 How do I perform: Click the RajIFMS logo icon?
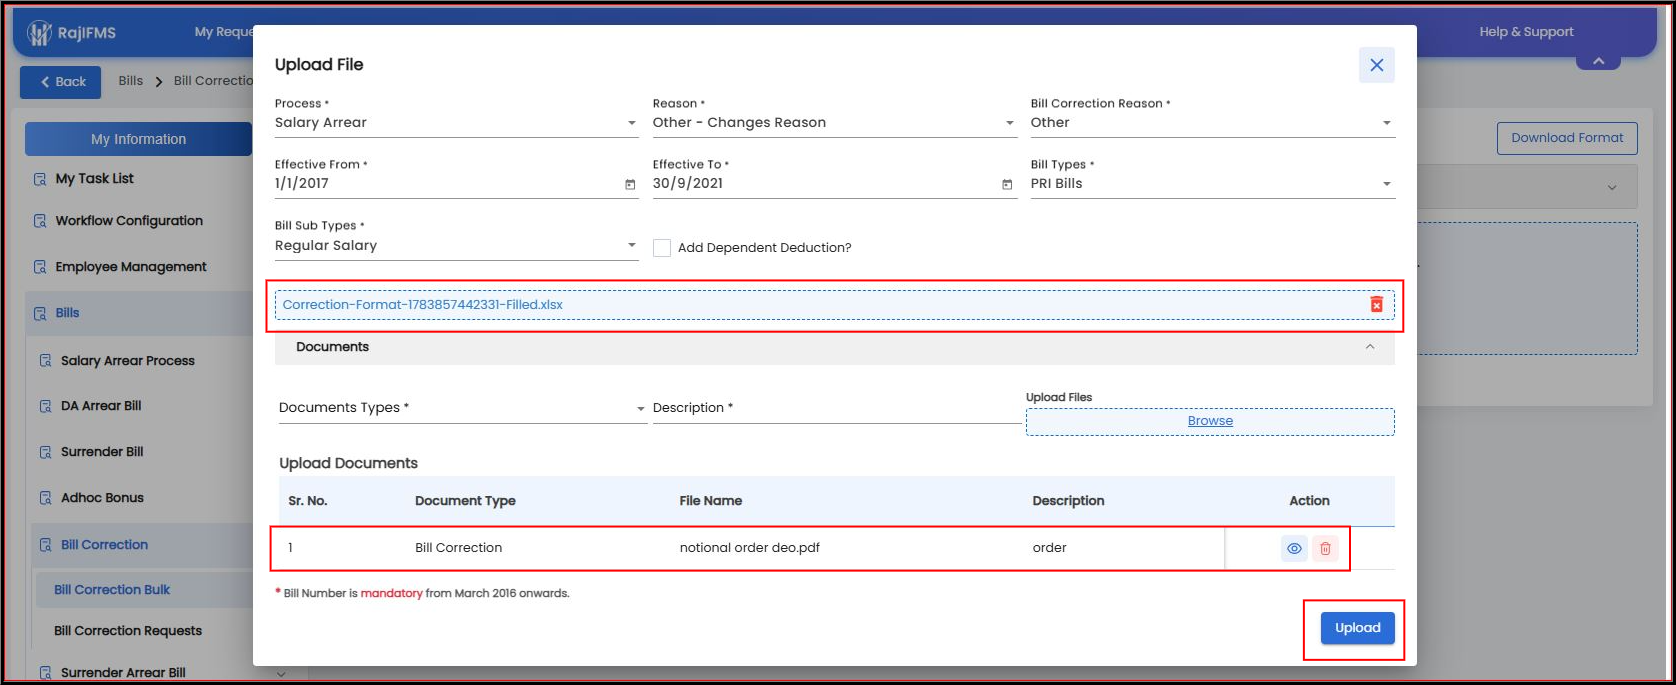click(39, 33)
